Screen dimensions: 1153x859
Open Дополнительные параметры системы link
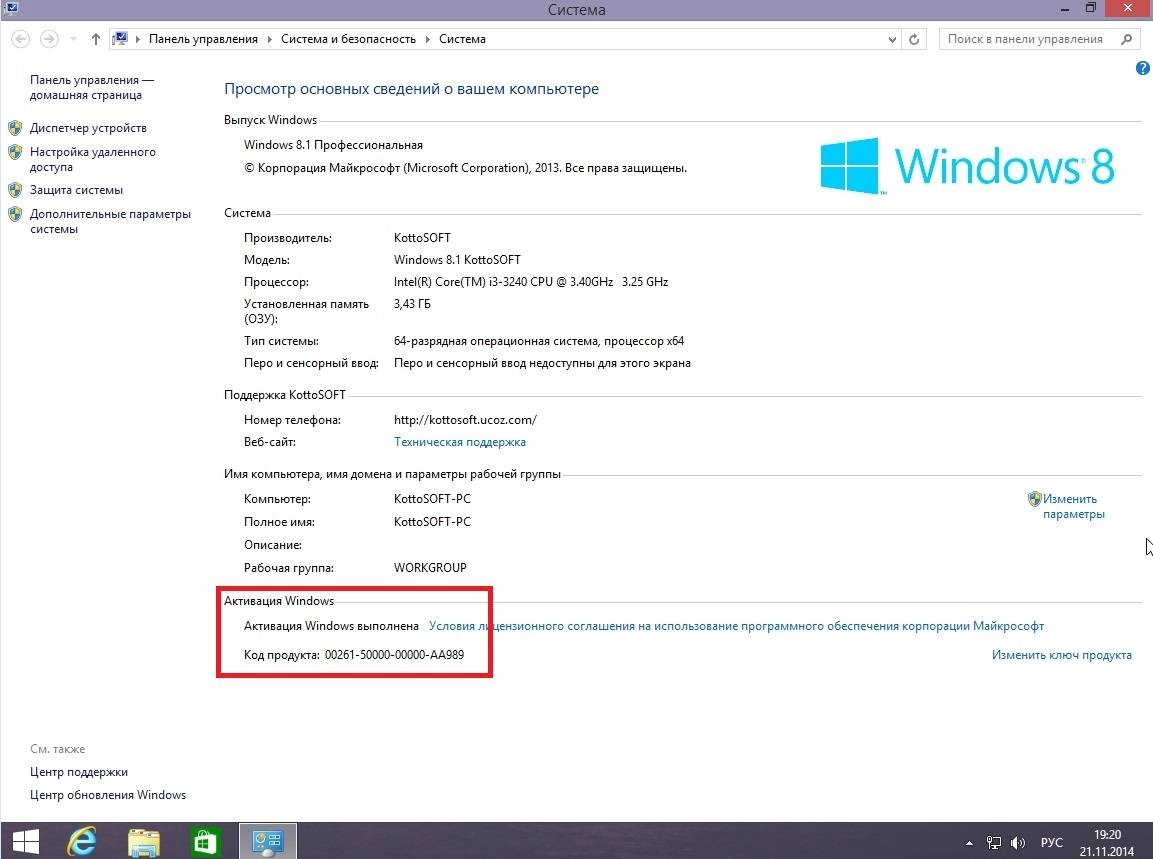tap(110, 221)
